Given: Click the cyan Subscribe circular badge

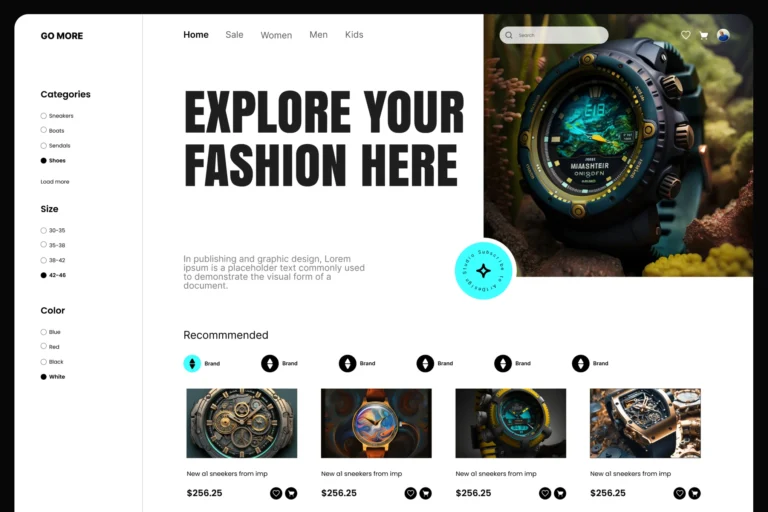Looking at the screenshot, I should pyautogui.click(x=483, y=270).
